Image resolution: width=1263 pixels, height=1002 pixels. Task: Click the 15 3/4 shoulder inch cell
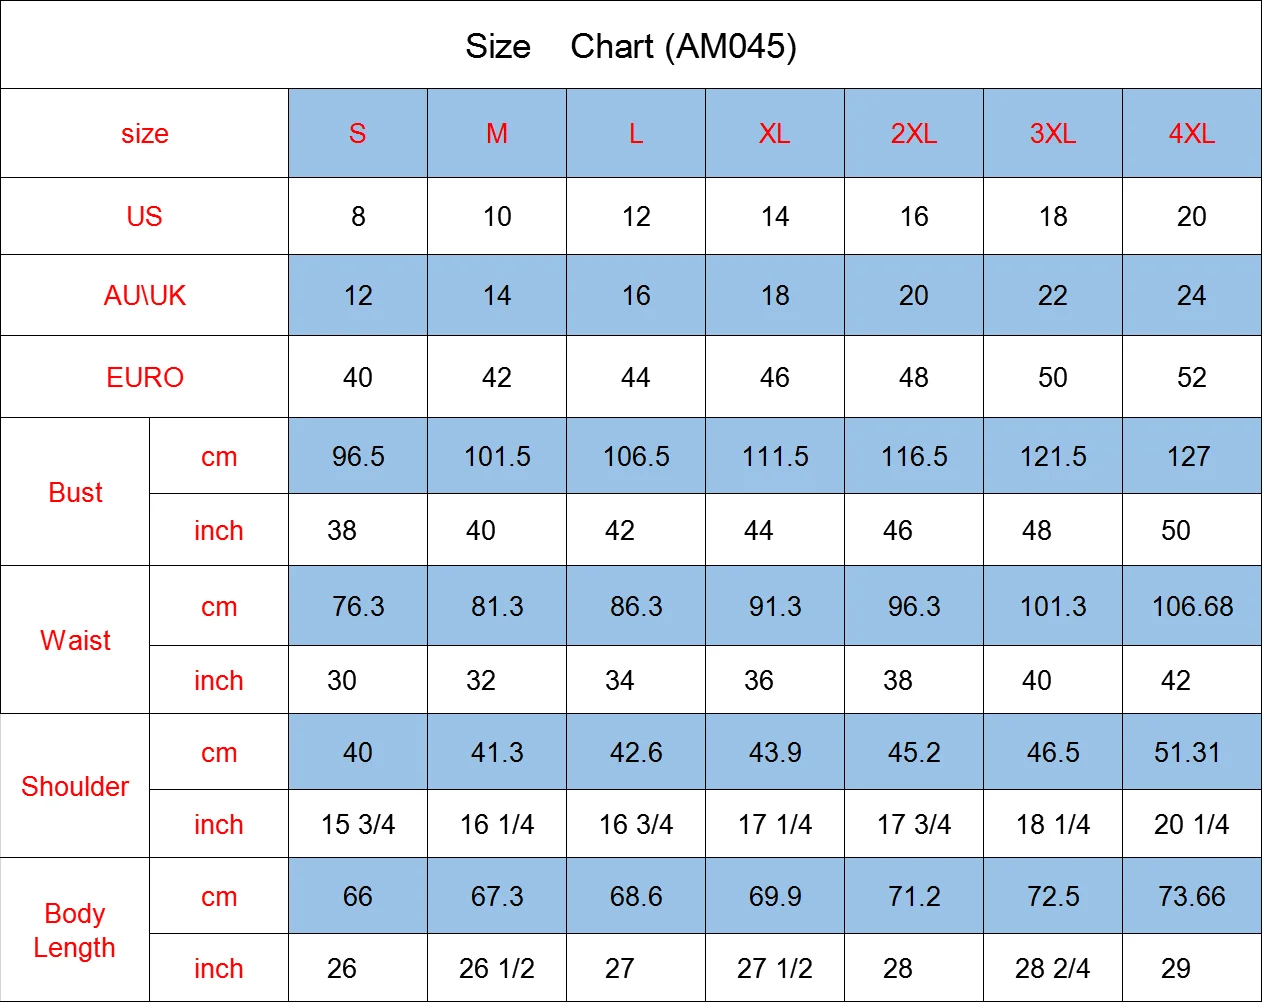point(358,825)
